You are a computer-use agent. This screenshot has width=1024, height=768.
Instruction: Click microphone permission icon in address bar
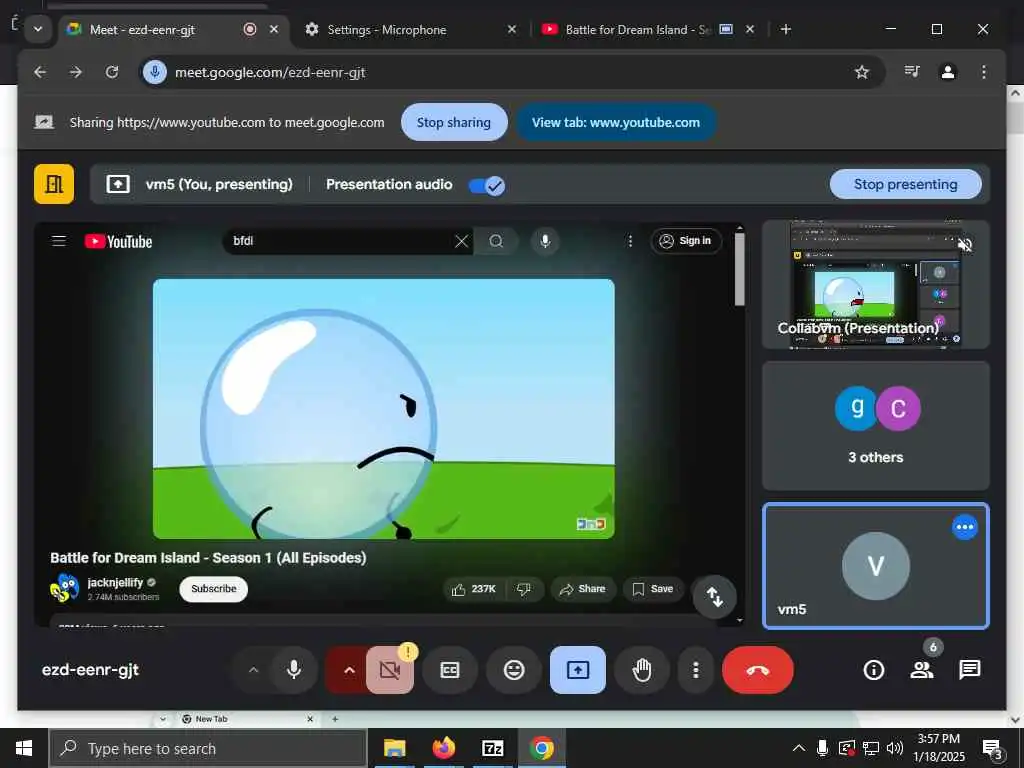(155, 72)
